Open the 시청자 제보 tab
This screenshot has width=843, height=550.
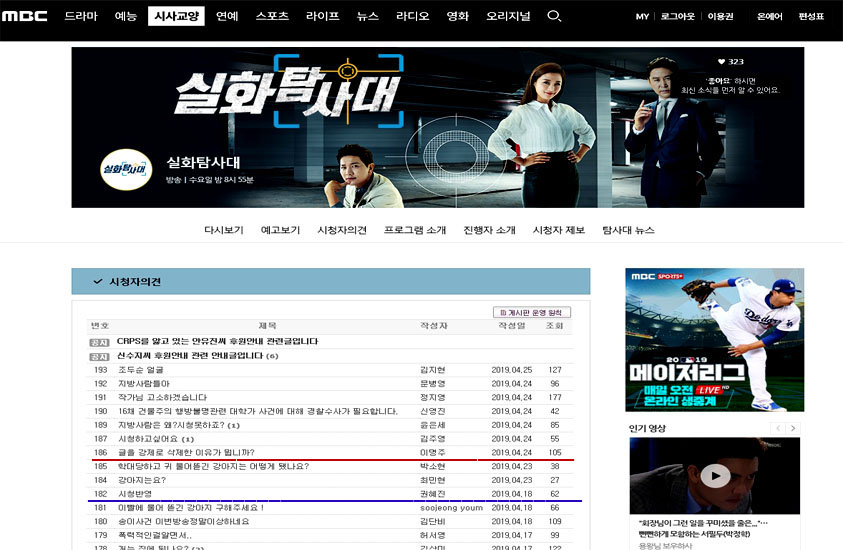[x=559, y=230]
